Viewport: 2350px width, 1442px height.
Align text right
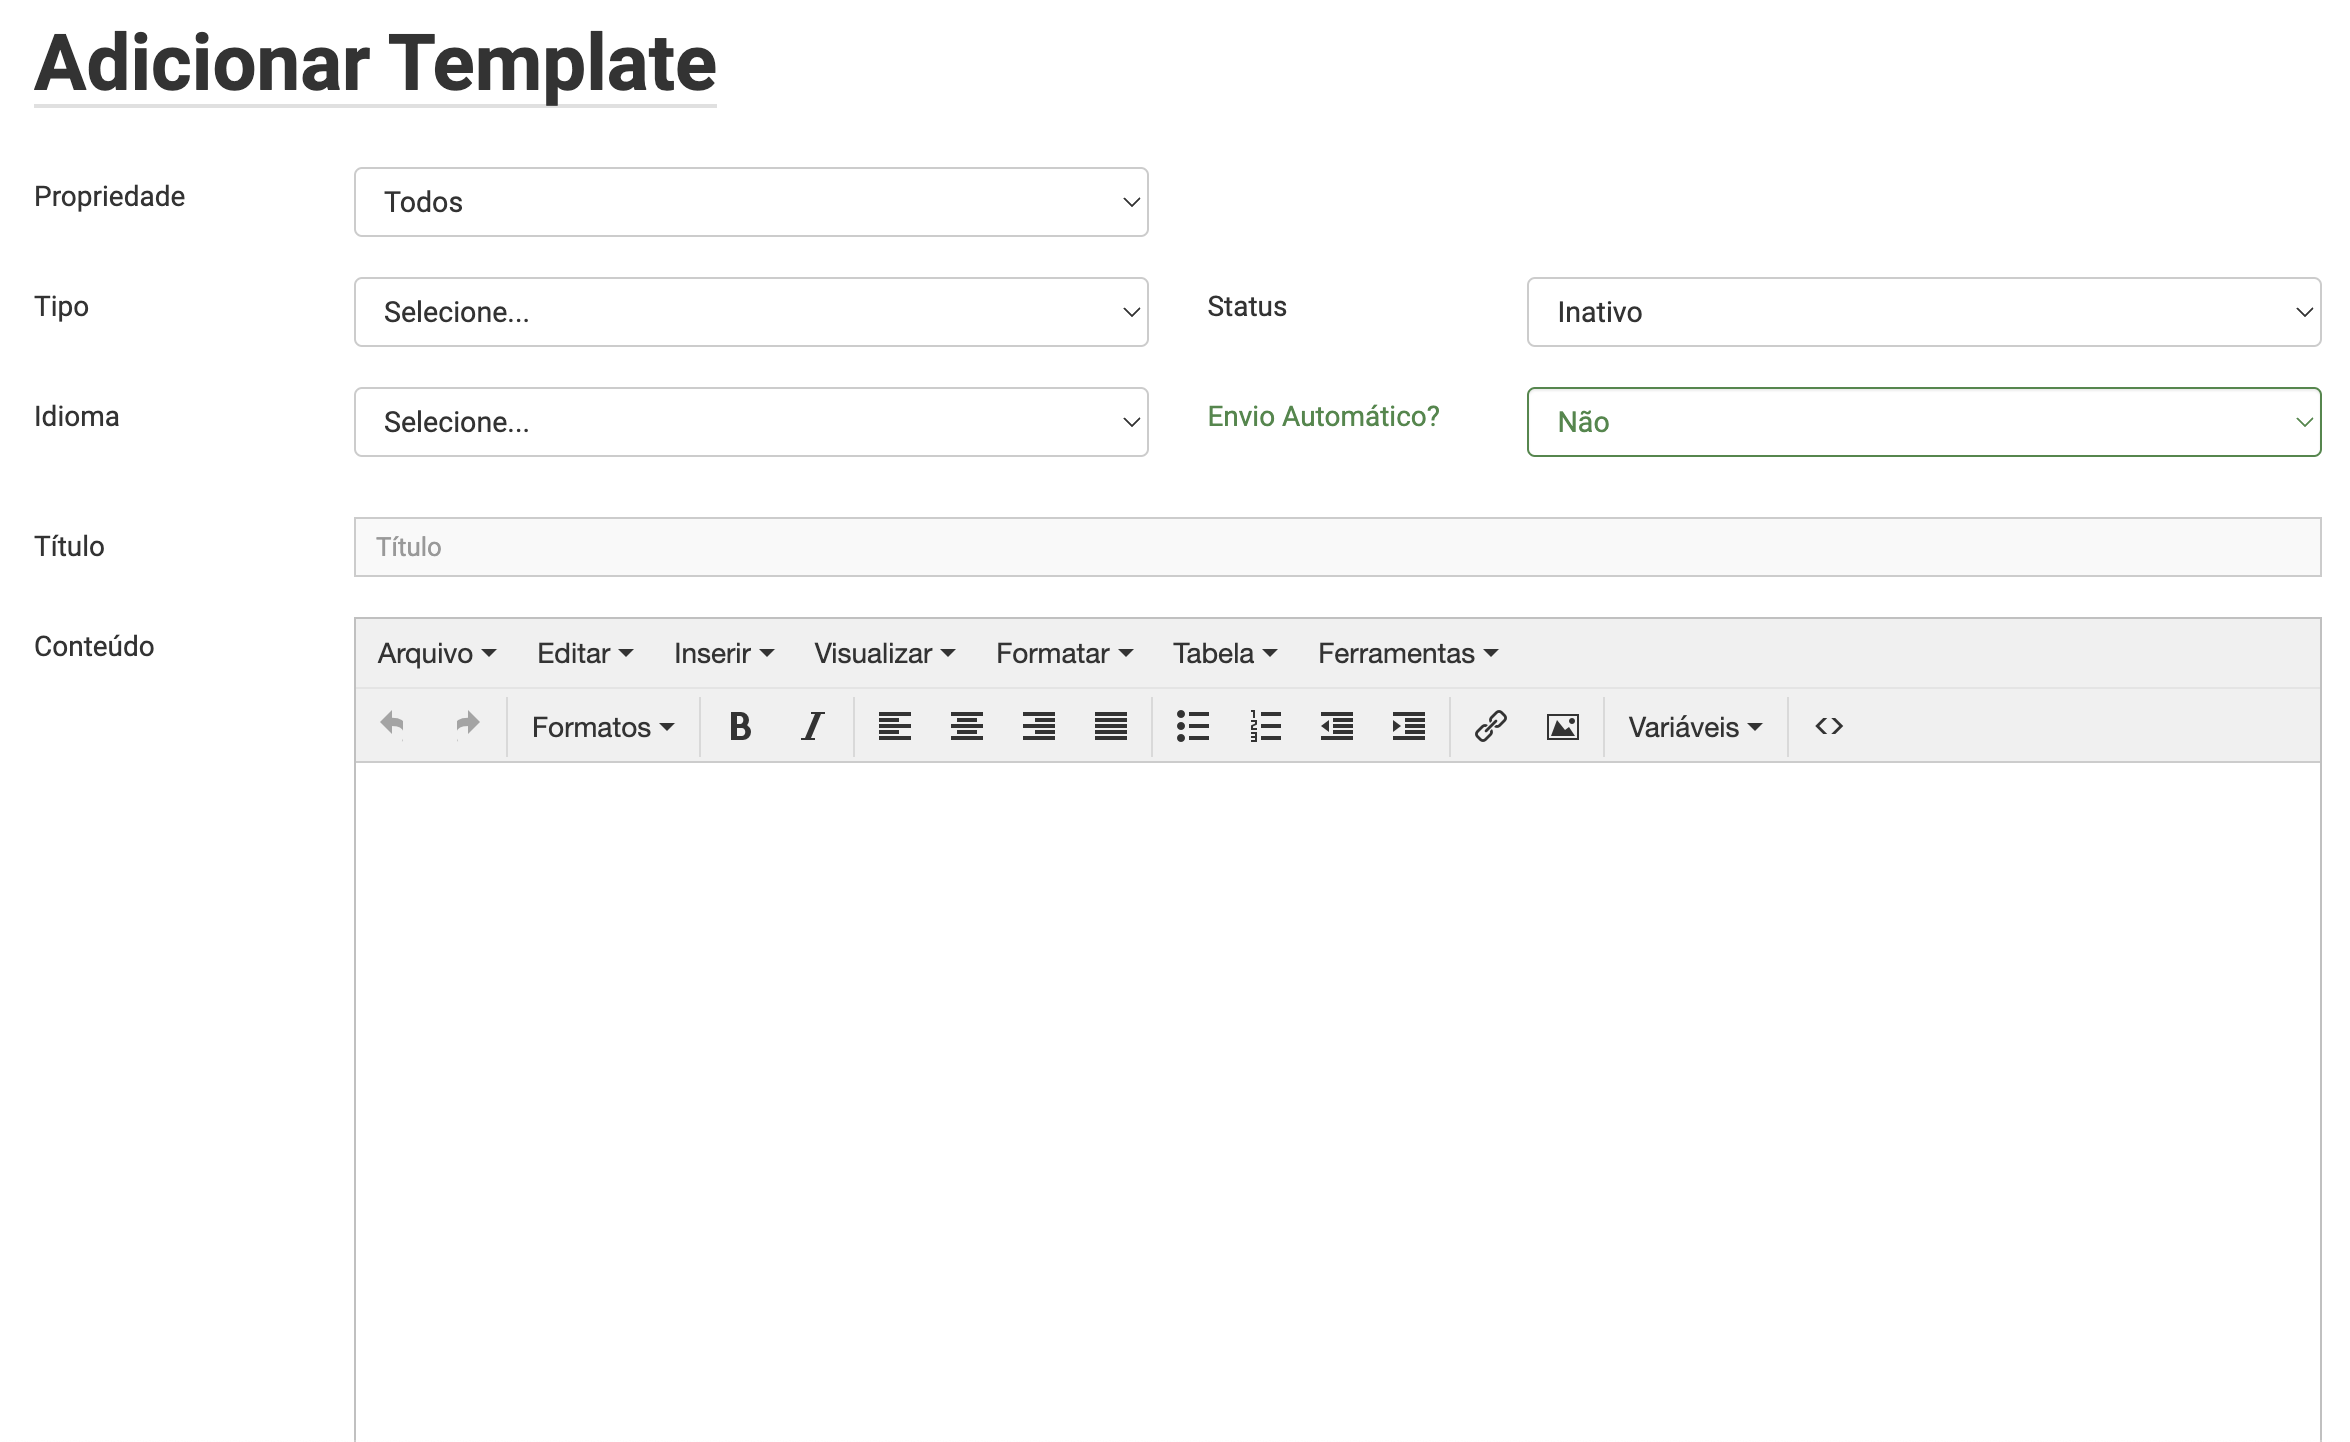click(1039, 726)
